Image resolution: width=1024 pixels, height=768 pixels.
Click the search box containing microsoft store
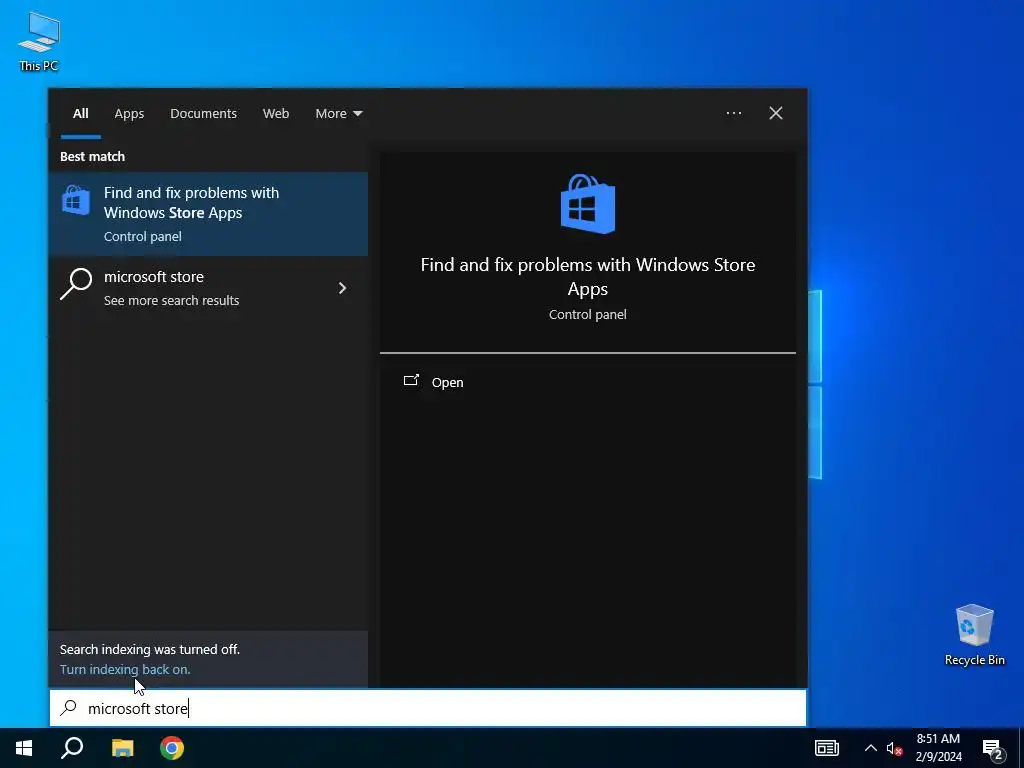tap(428, 708)
